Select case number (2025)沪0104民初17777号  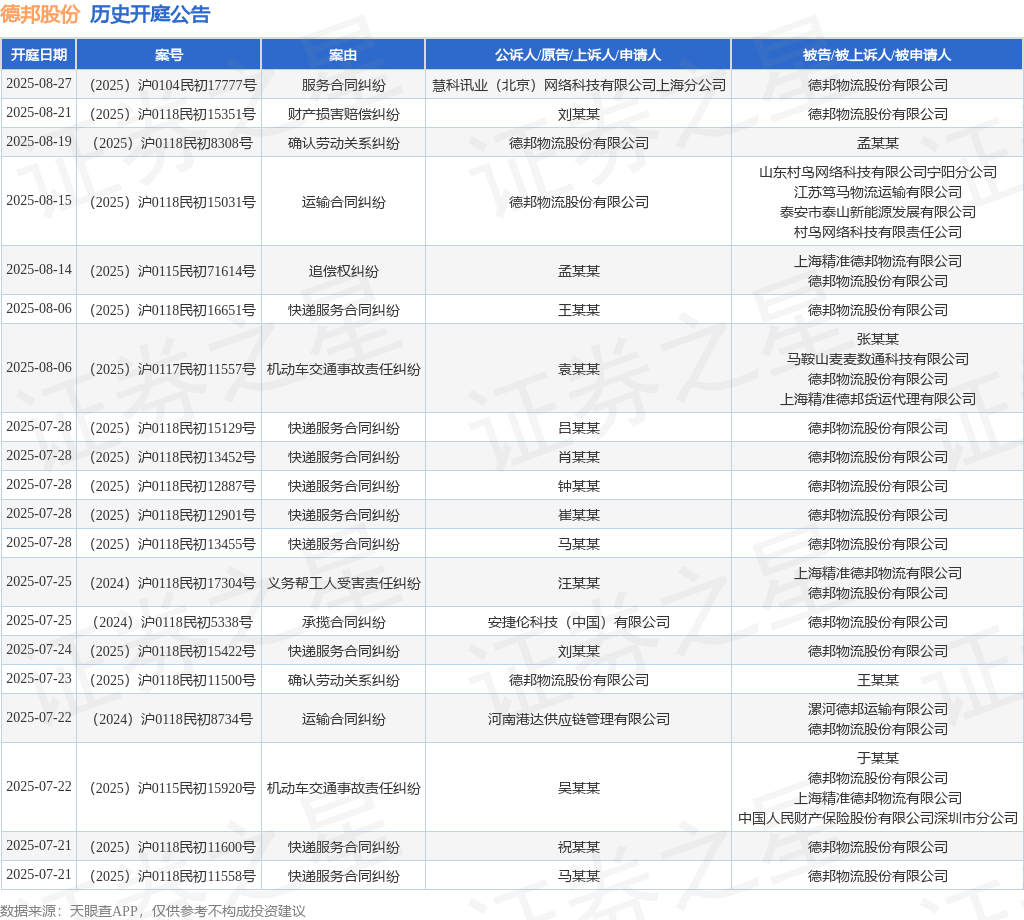172,86
